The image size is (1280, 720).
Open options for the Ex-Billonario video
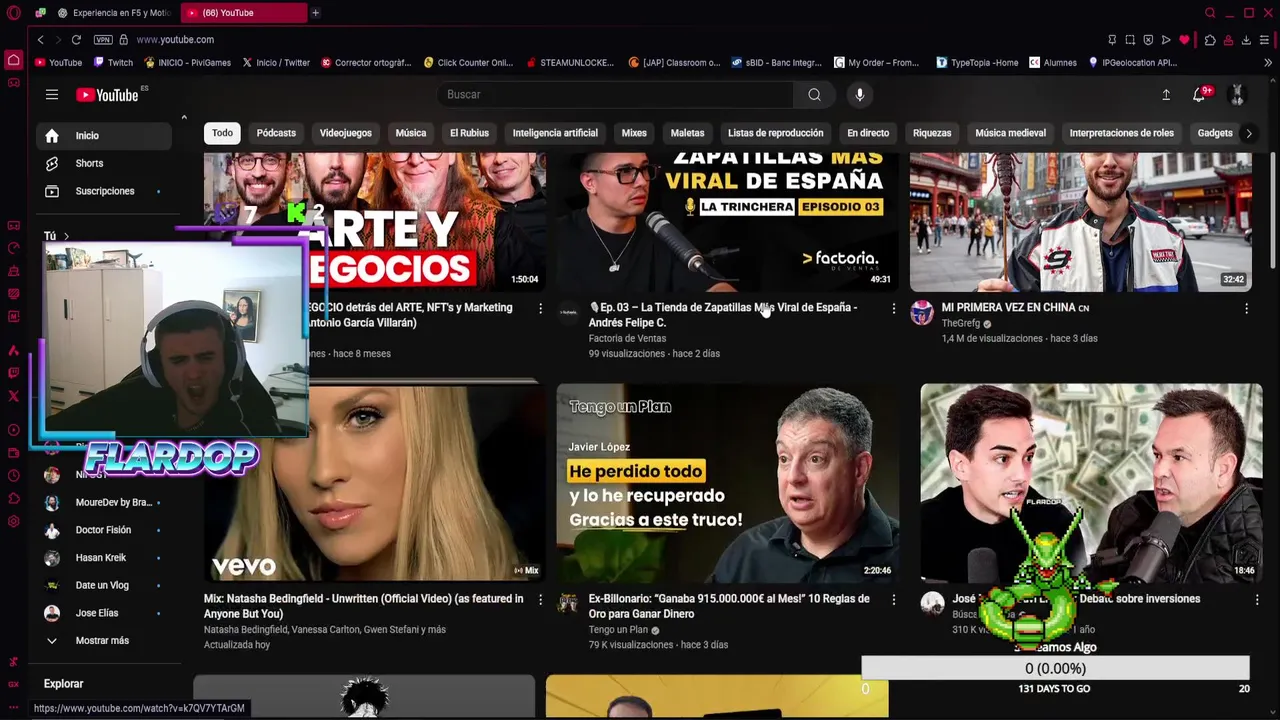pyautogui.click(x=894, y=600)
